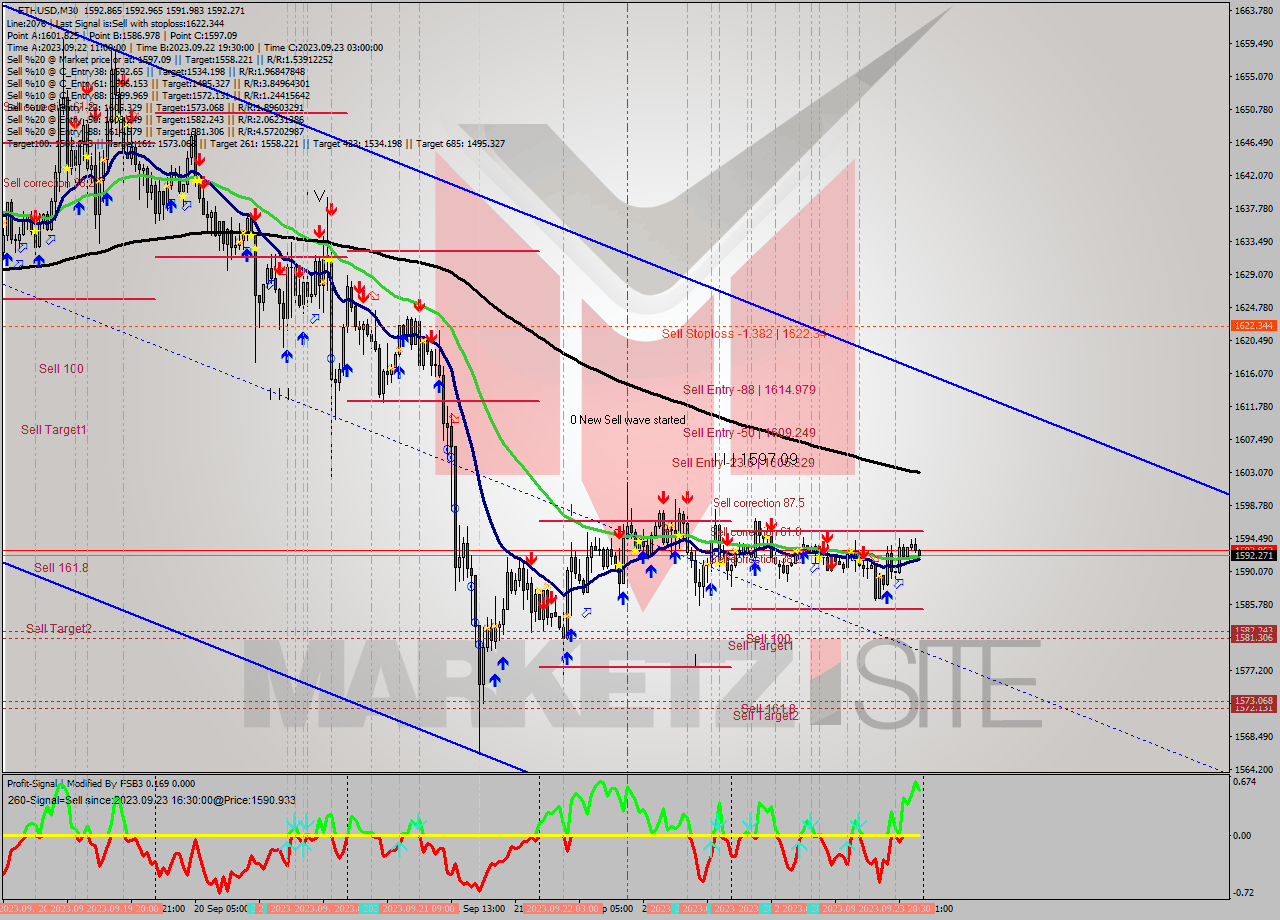Click the 1663.780 price axis label
The height and width of the screenshot is (920, 1280).
[x=1253, y=11]
